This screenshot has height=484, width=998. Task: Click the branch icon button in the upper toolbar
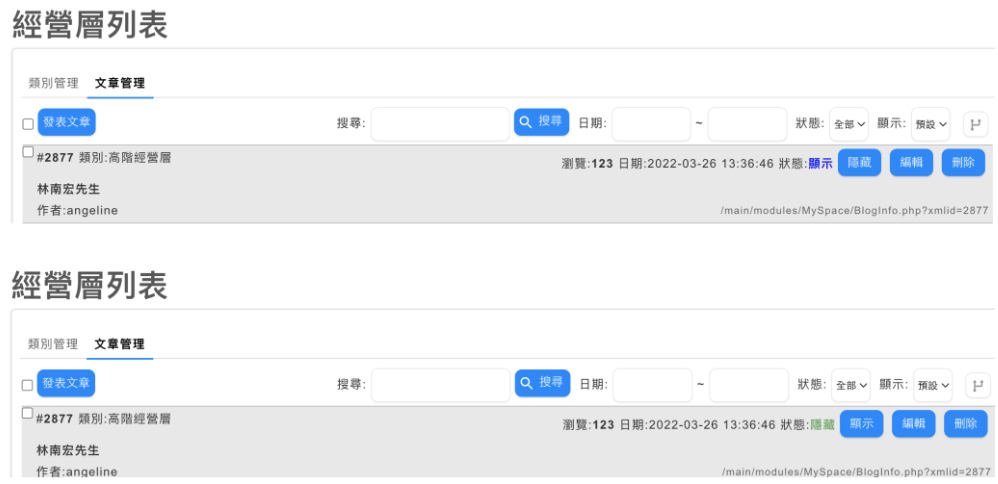pyautogui.click(x=975, y=124)
